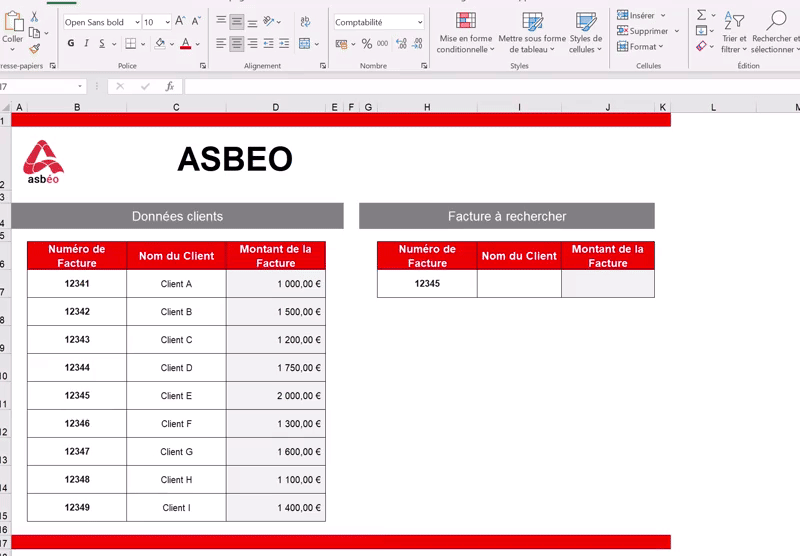Click the red font color A
This screenshot has width=800, height=556.
[x=186, y=44]
